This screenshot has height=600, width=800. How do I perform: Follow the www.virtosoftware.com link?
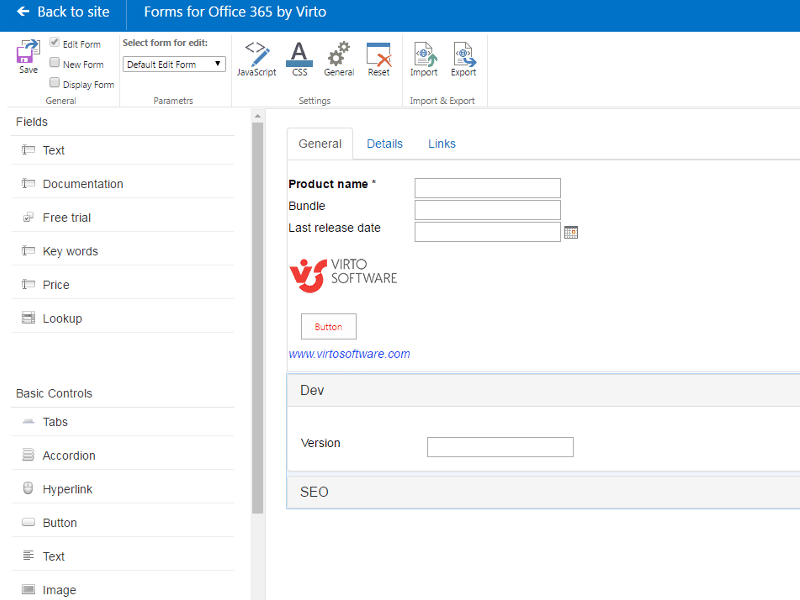point(350,354)
